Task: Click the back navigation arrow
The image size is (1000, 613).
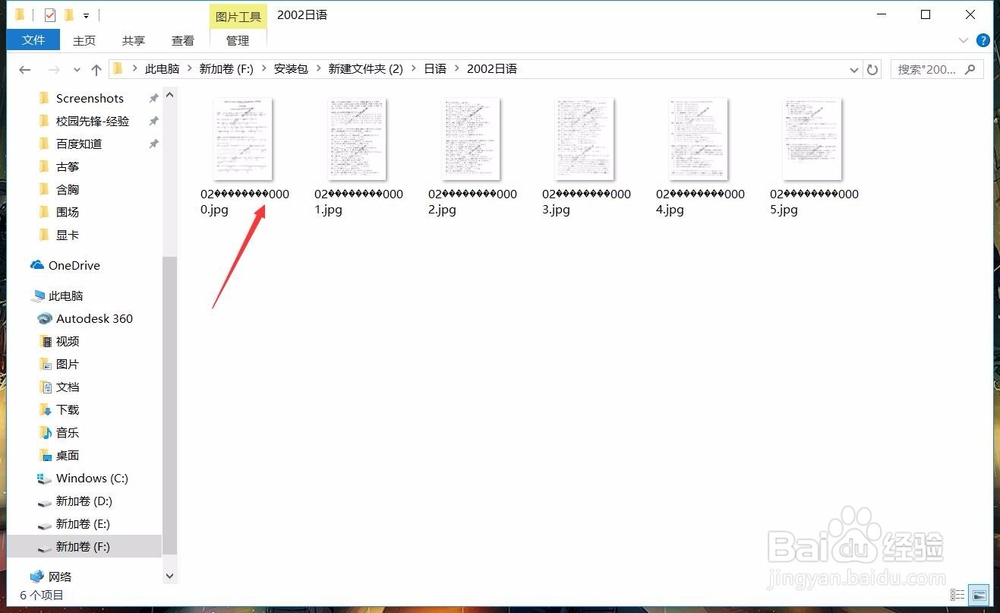Action: (24, 69)
